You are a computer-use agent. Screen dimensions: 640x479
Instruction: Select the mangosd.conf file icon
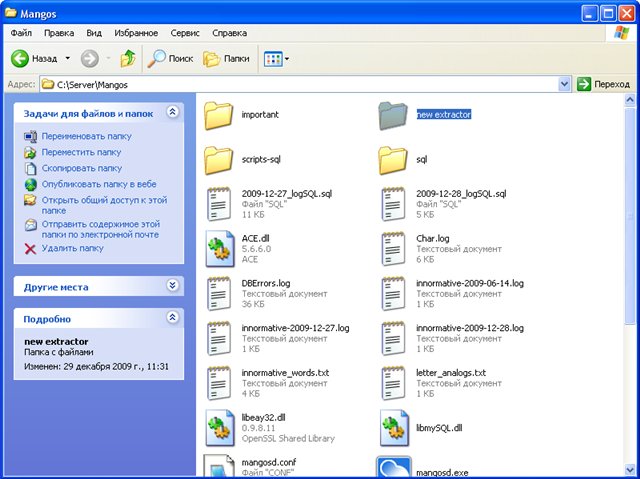219,466
